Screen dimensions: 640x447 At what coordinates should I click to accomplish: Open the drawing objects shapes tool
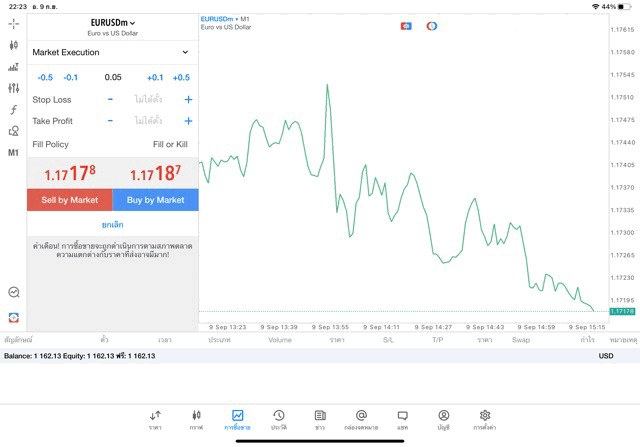pos(13,131)
